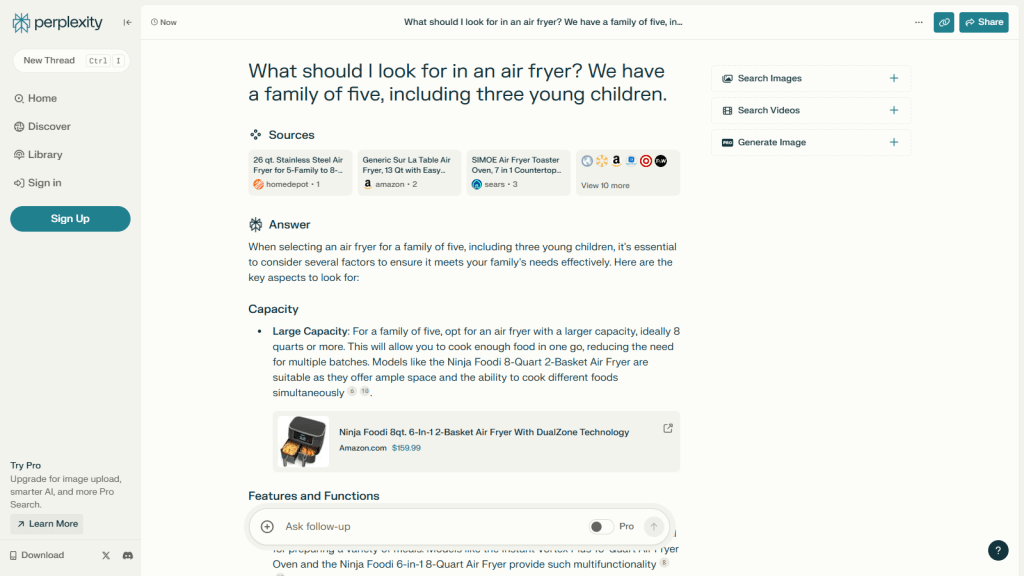Viewport: 1024px width, 576px height.
Task: Open the three-dot more options menu
Action: (x=918, y=22)
